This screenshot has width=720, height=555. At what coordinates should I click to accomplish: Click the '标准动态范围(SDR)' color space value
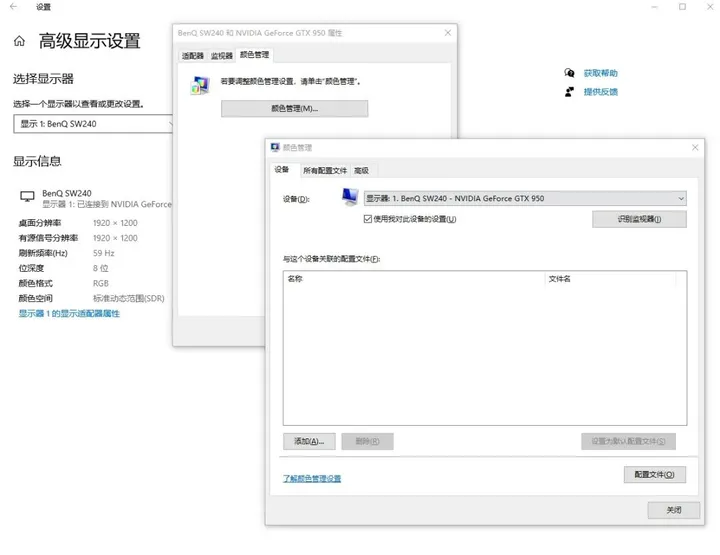coord(129,298)
